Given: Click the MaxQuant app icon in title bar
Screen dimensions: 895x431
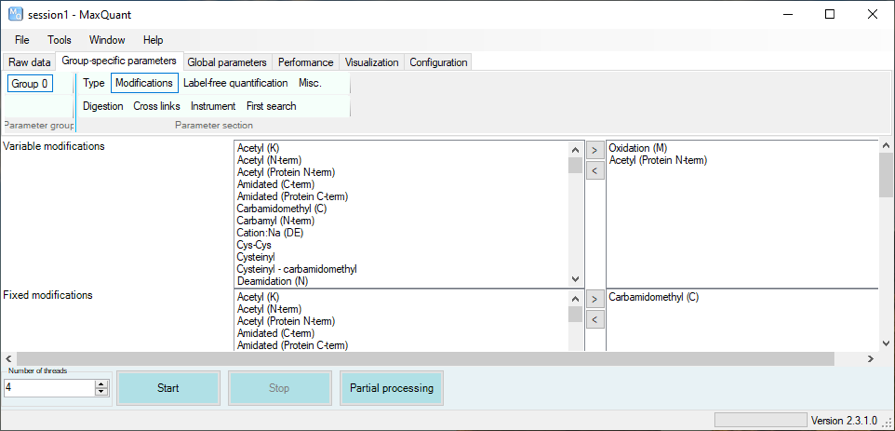Looking at the screenshot, I should pos(15,14).
